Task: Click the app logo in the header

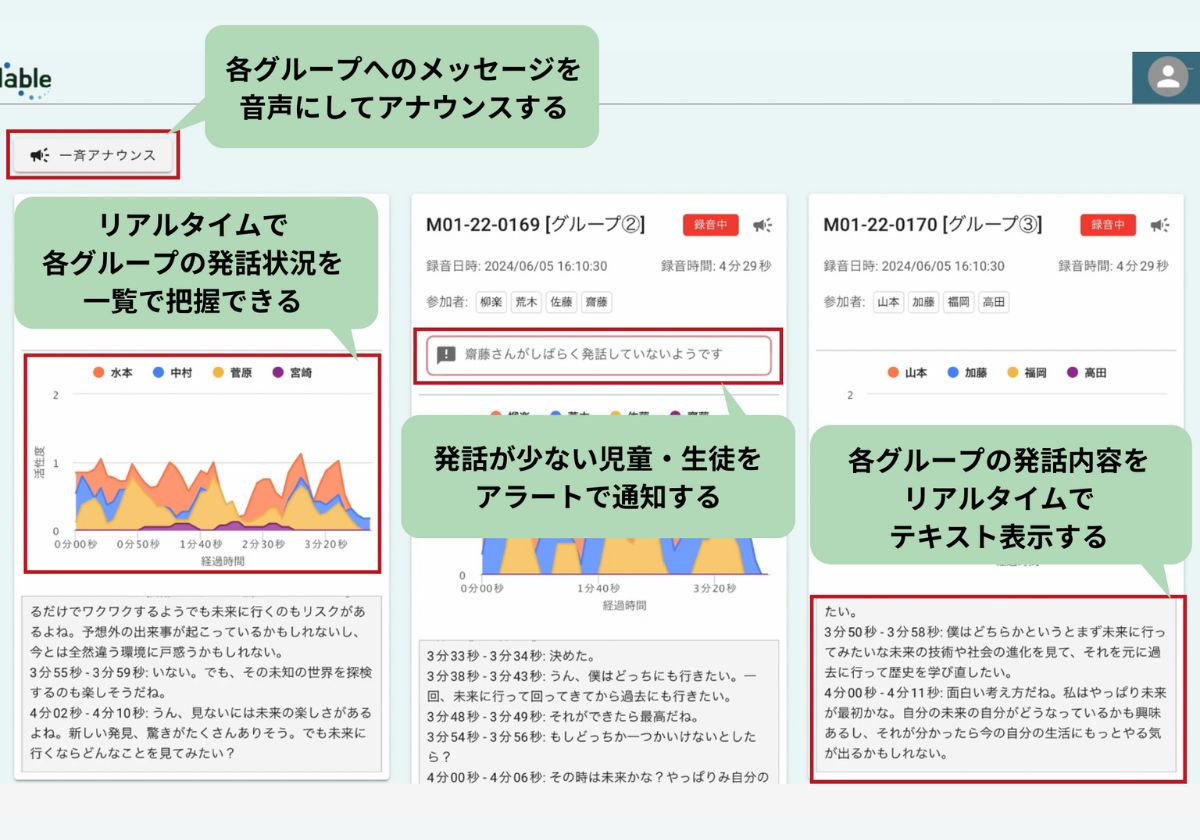Action: tap(25, 80)
